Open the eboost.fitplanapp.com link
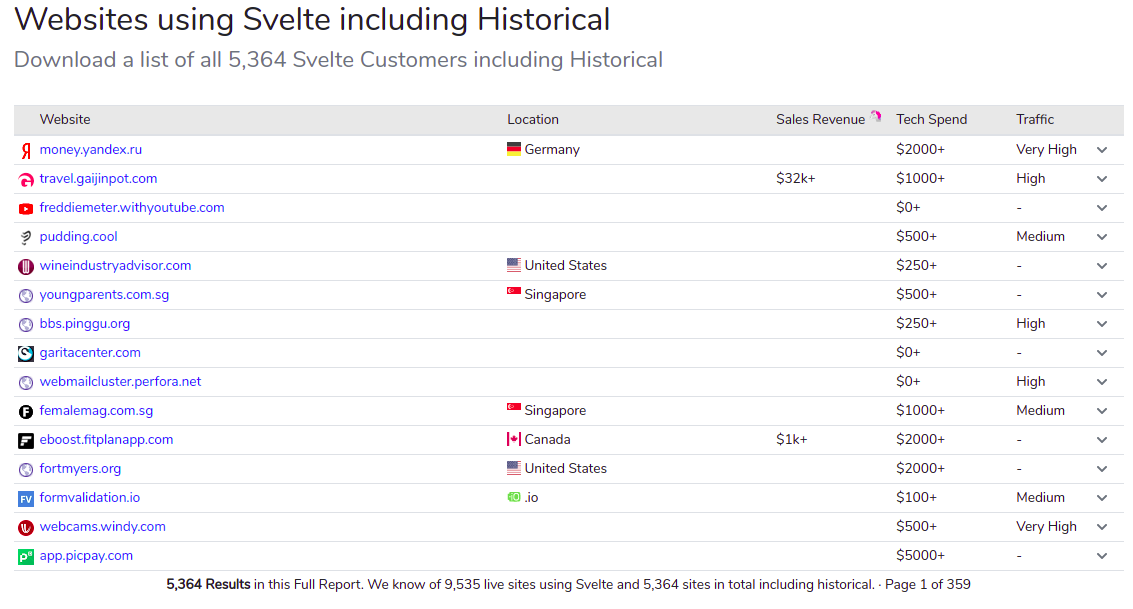 click(106, 440)
